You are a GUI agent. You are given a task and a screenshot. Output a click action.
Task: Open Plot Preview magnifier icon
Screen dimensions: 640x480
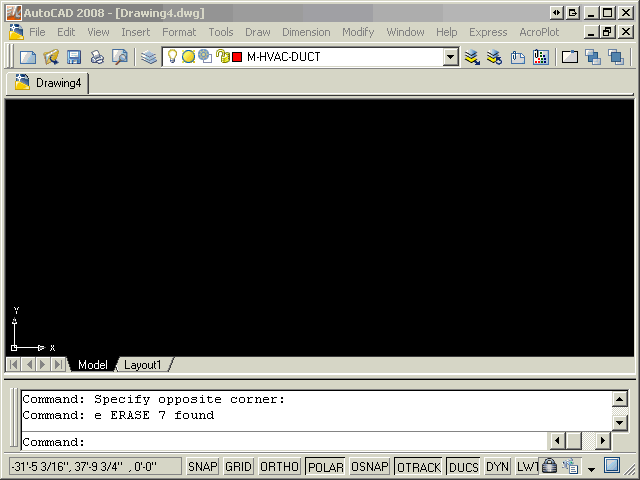pos(120,57)
